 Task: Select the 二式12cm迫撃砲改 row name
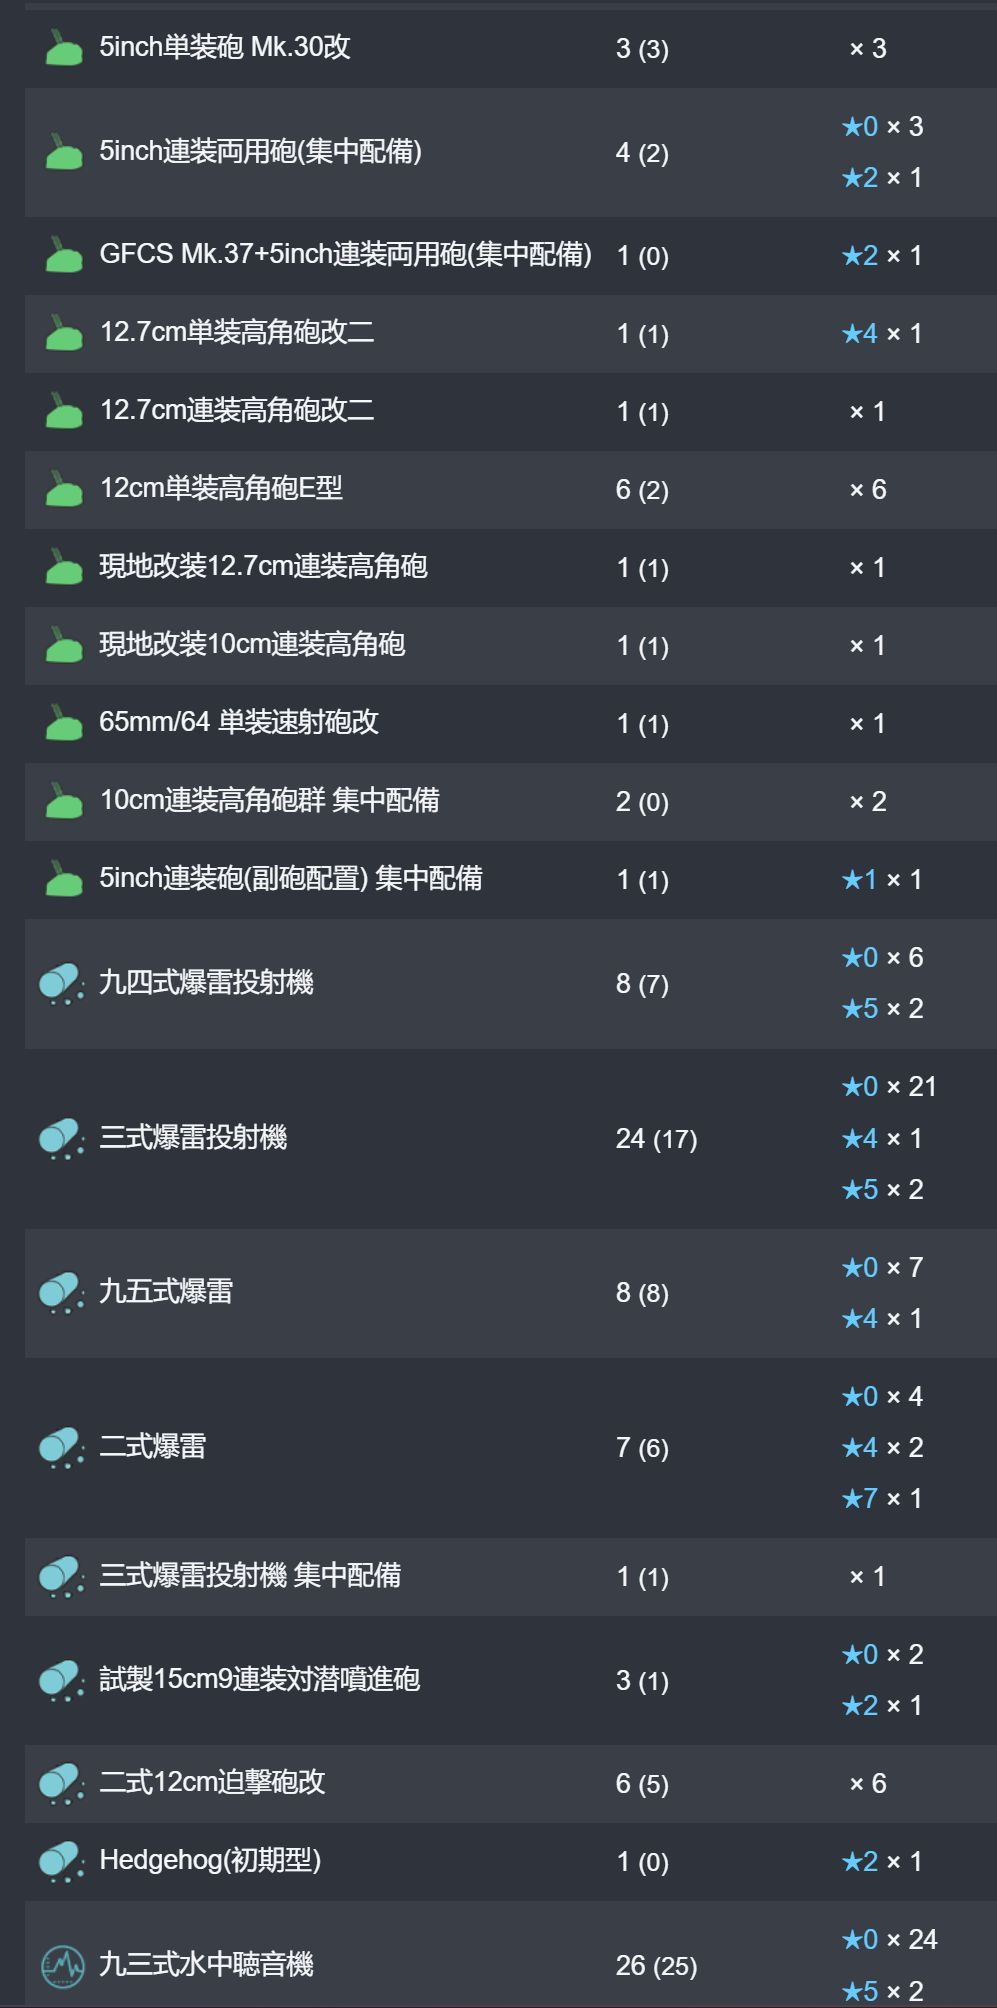coord(212,1782)
